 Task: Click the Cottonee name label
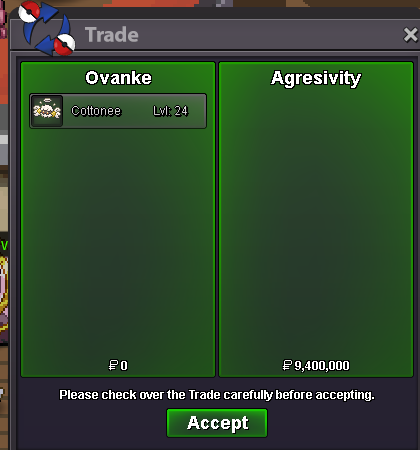pos(96,111)
